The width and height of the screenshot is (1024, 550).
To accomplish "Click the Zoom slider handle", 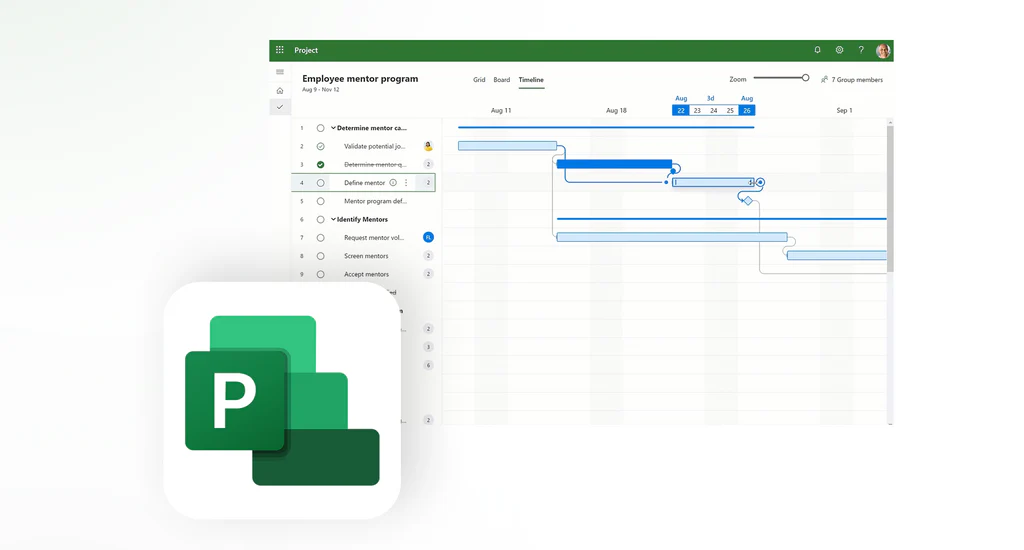I will (805, 78).
